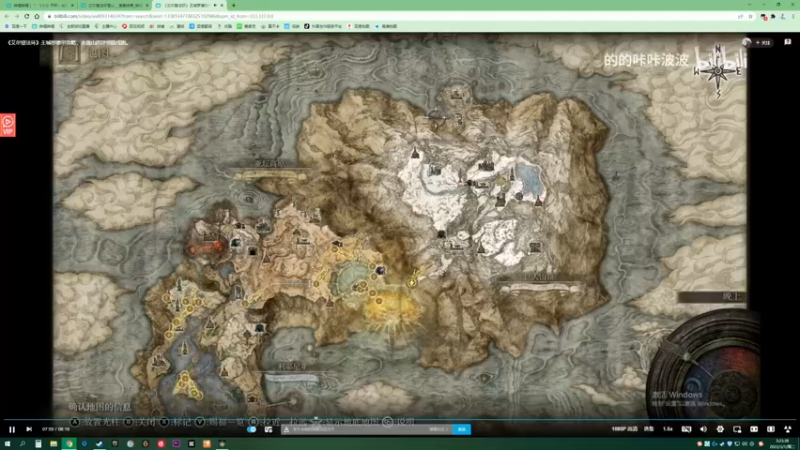Open danmaku display settings icon

click(268, 429)
